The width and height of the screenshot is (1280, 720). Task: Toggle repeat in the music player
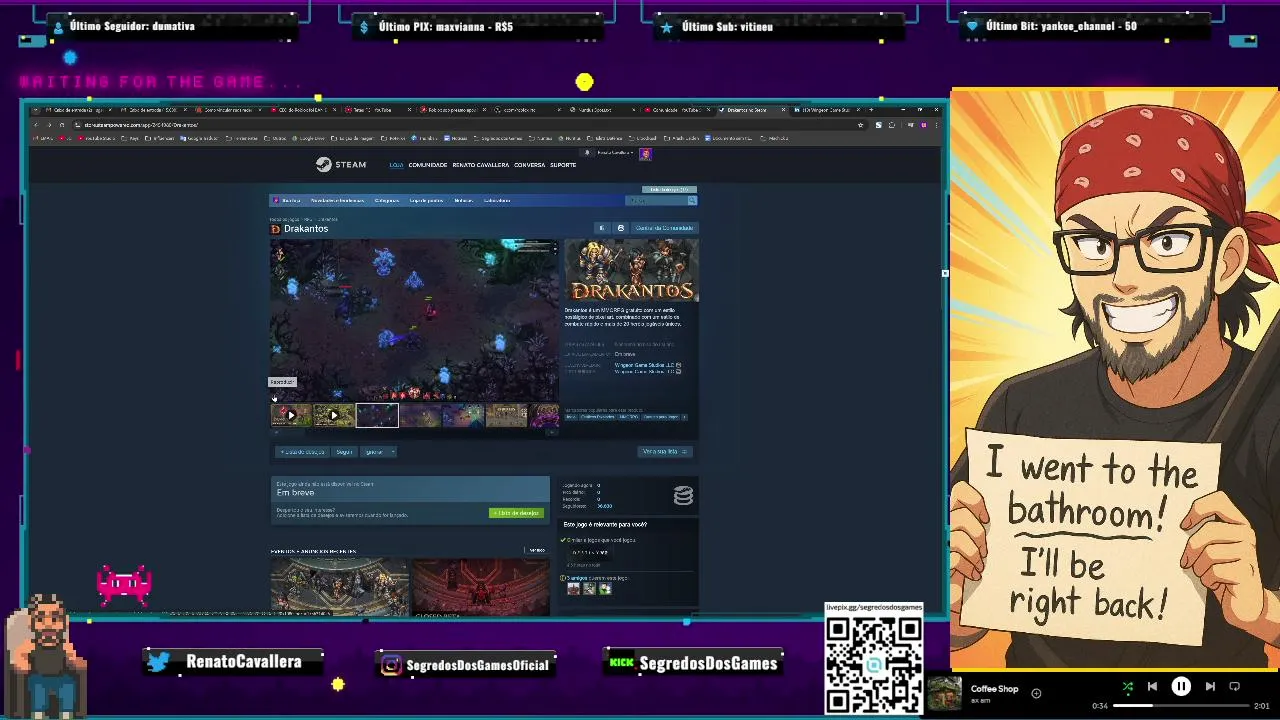coord(1234,686)
